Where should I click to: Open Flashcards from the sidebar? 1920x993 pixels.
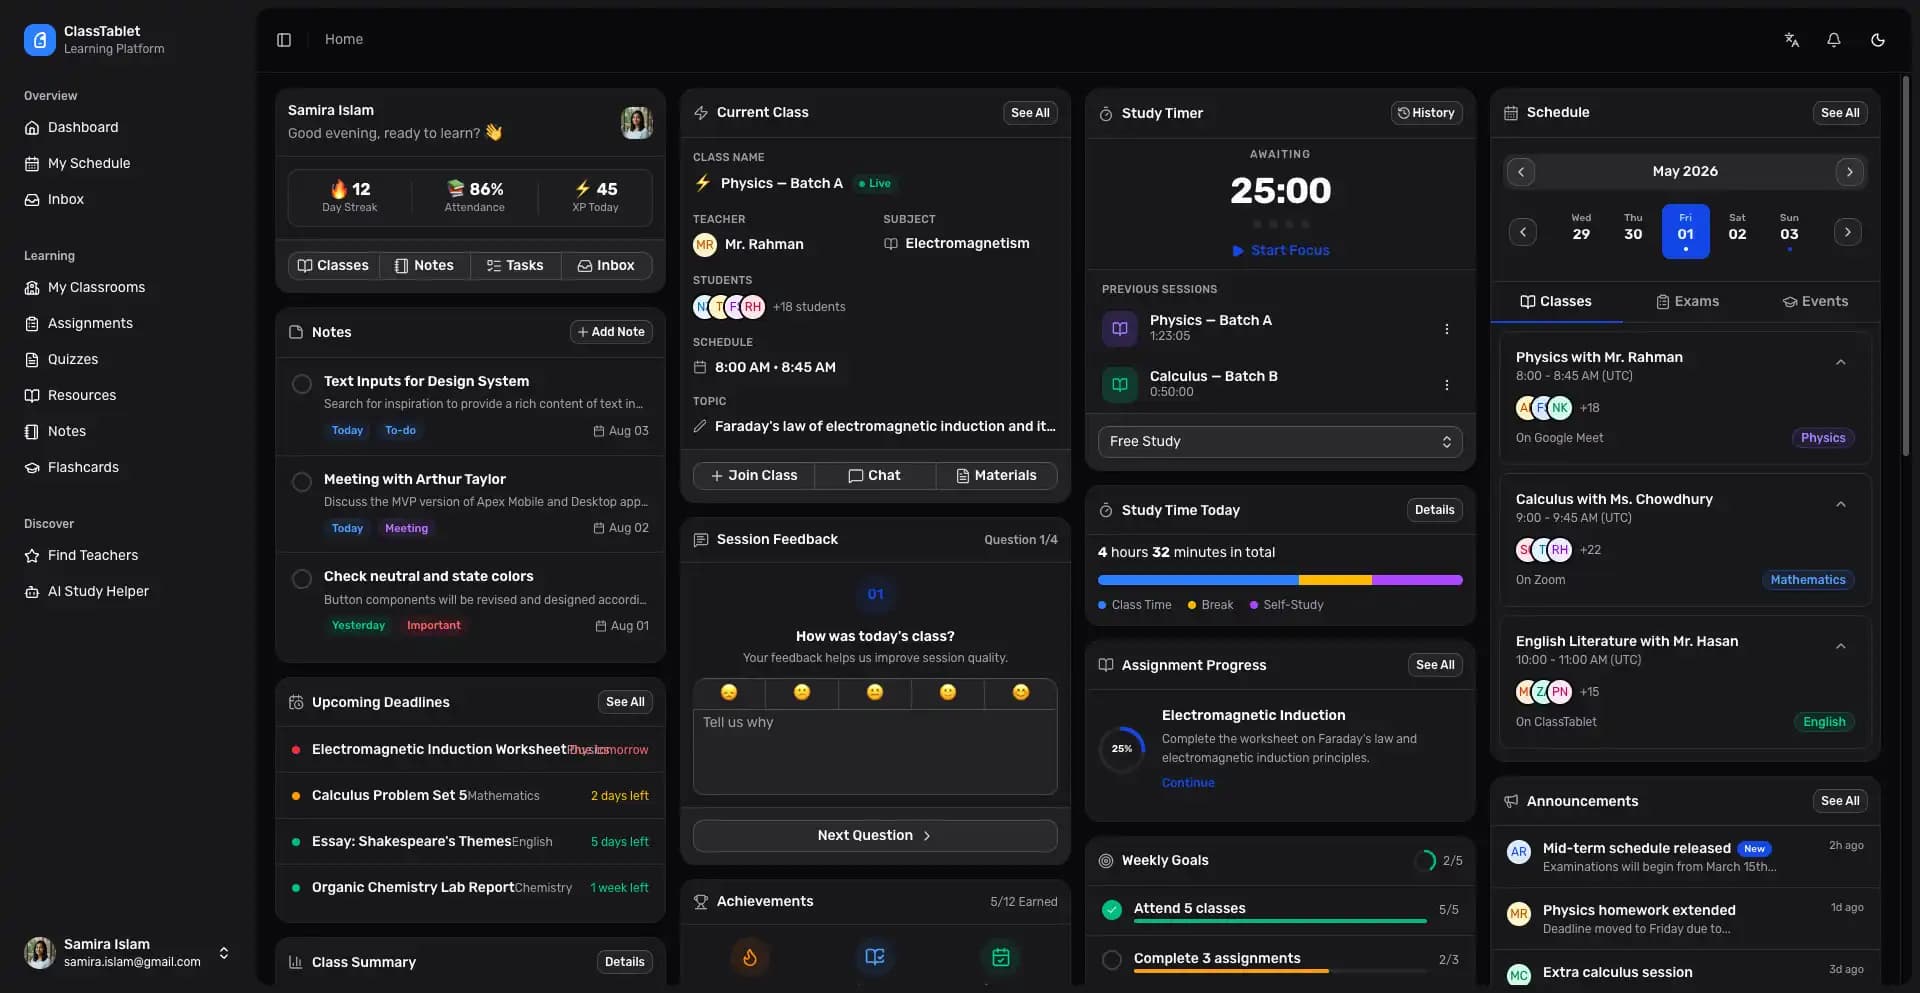(82, 467)
